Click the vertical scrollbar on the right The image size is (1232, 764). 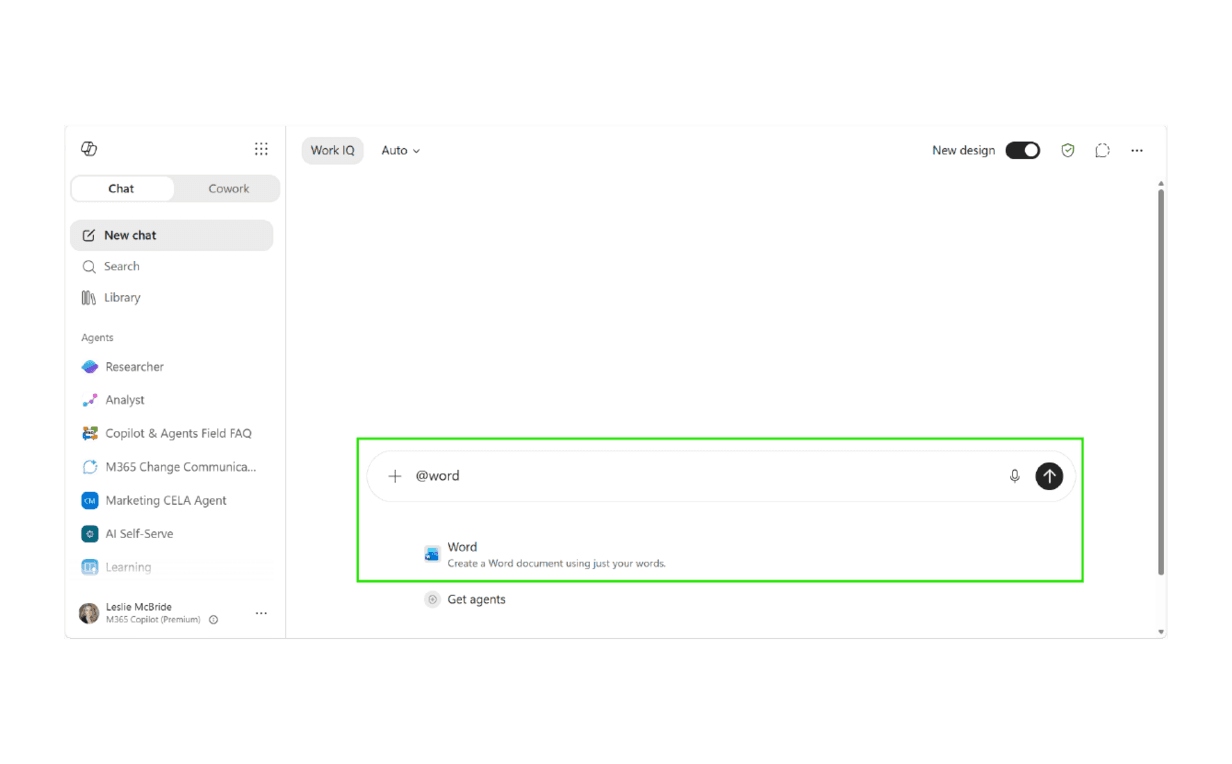coord(1161,381)
